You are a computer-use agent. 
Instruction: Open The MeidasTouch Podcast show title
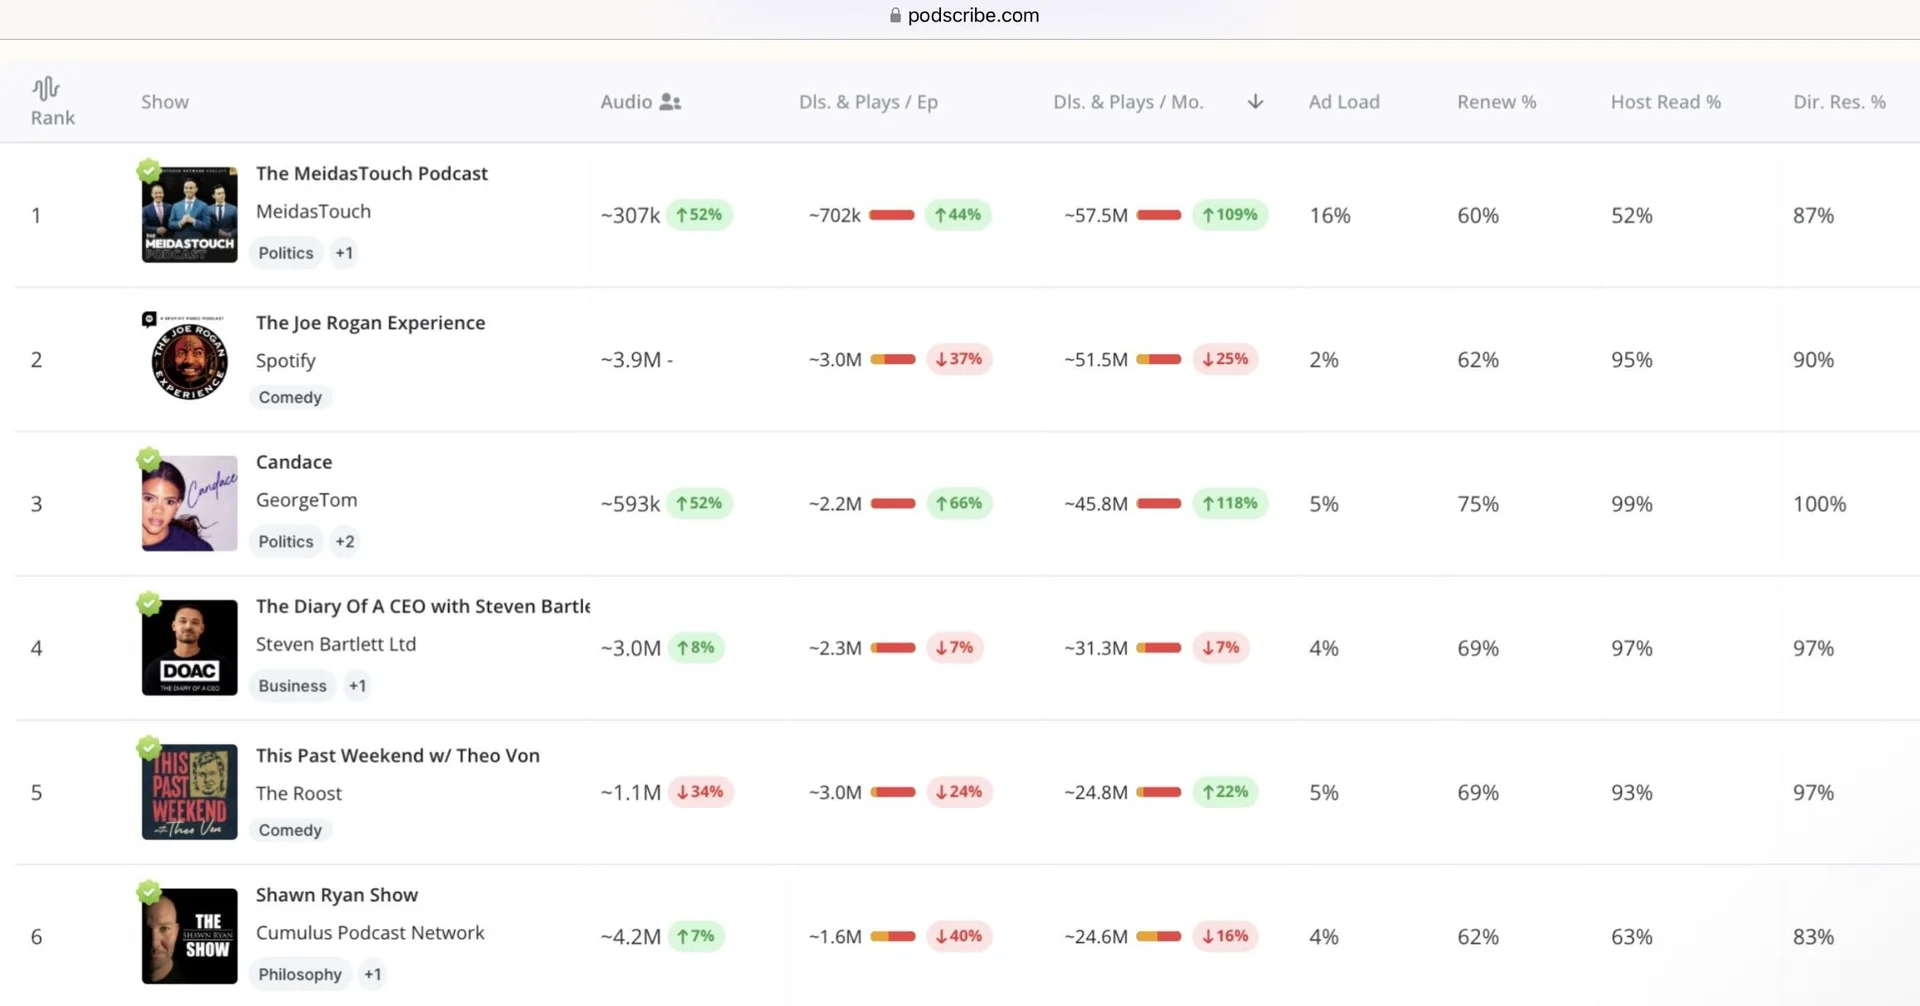(x=372, y=173)
